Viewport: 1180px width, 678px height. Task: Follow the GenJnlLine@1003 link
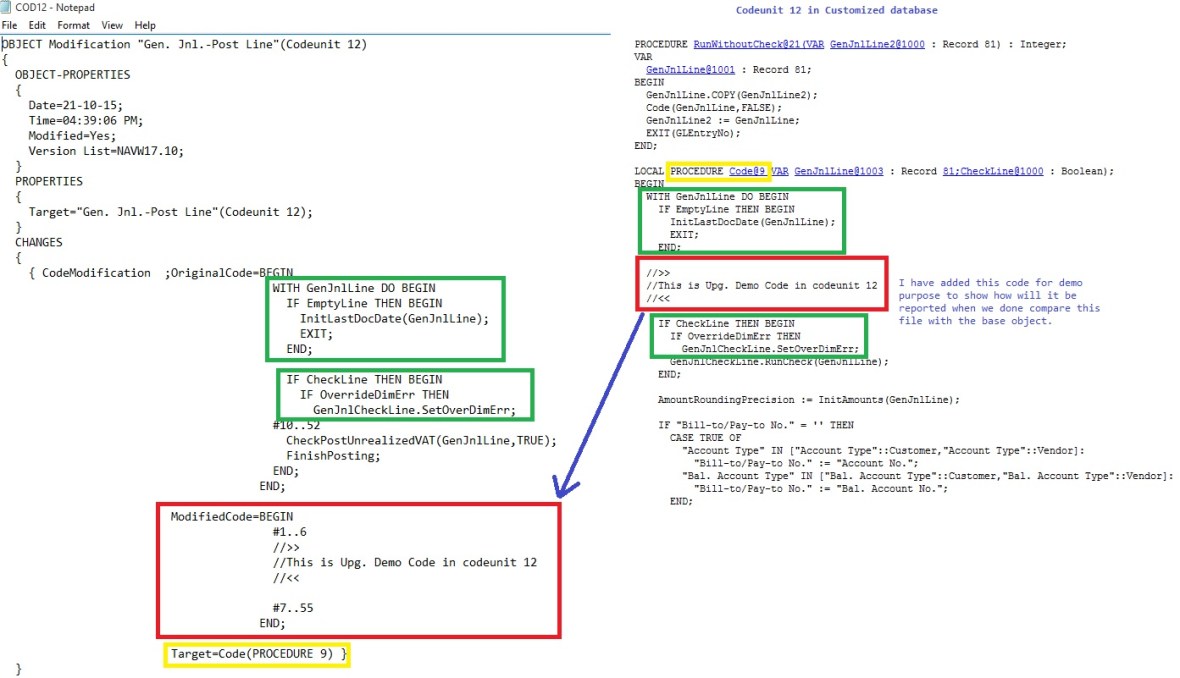pos(838,171)
